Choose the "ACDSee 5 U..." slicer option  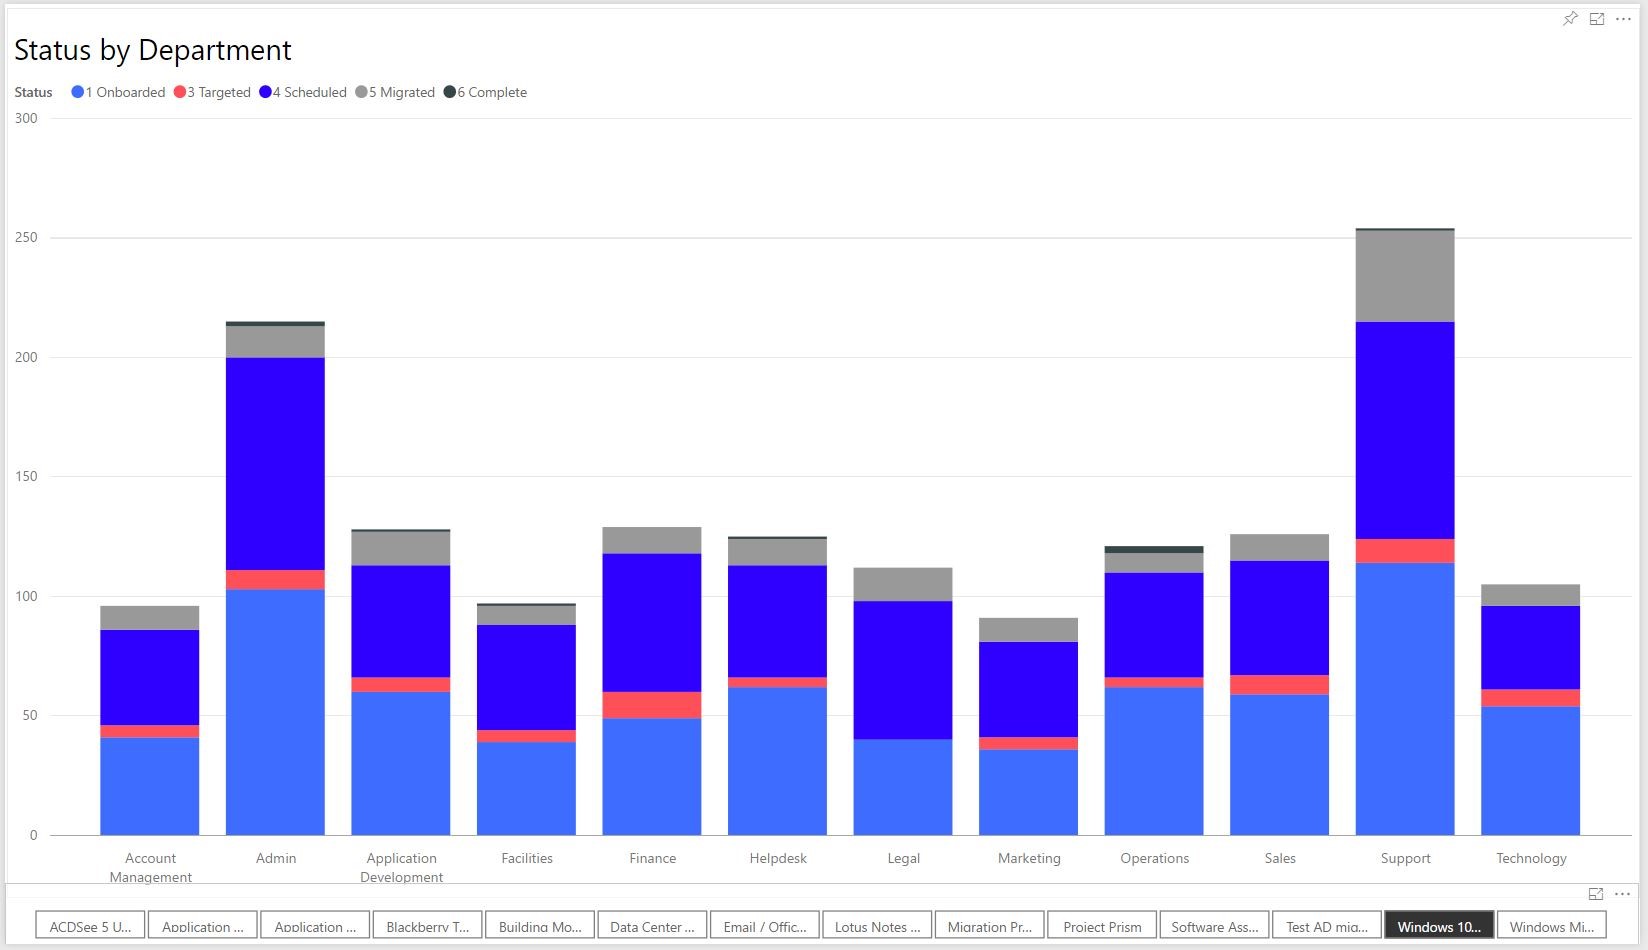tap(90, 925)
